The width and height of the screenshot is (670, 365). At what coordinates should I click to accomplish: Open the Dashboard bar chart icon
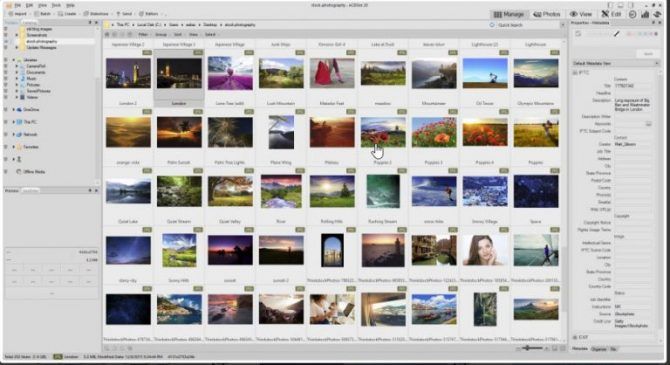[x=645, y=14]
